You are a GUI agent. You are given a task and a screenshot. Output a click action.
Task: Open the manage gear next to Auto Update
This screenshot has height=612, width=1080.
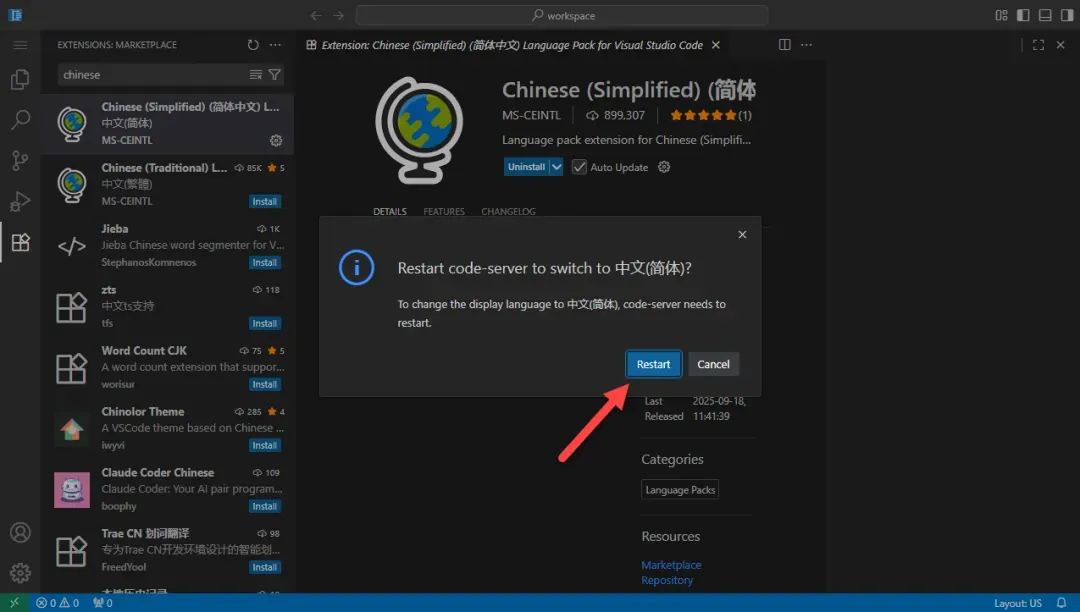664,167
